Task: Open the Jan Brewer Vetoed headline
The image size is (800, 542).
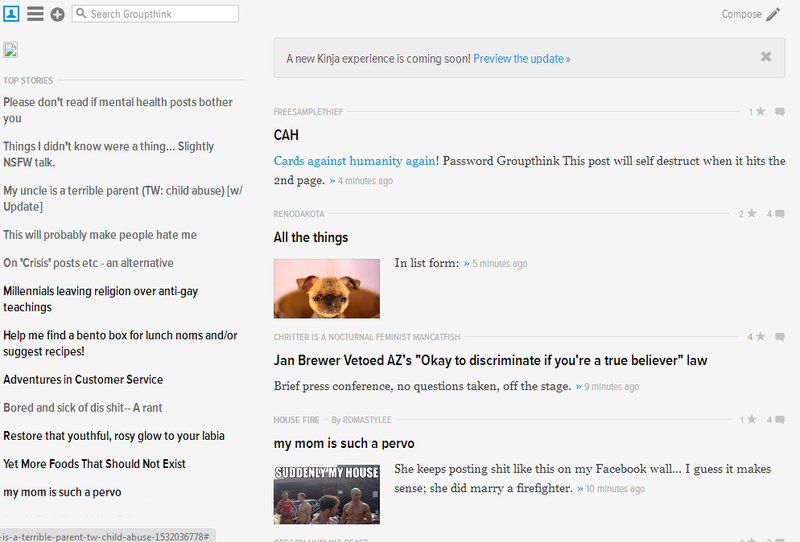Action: coord(490,360)
